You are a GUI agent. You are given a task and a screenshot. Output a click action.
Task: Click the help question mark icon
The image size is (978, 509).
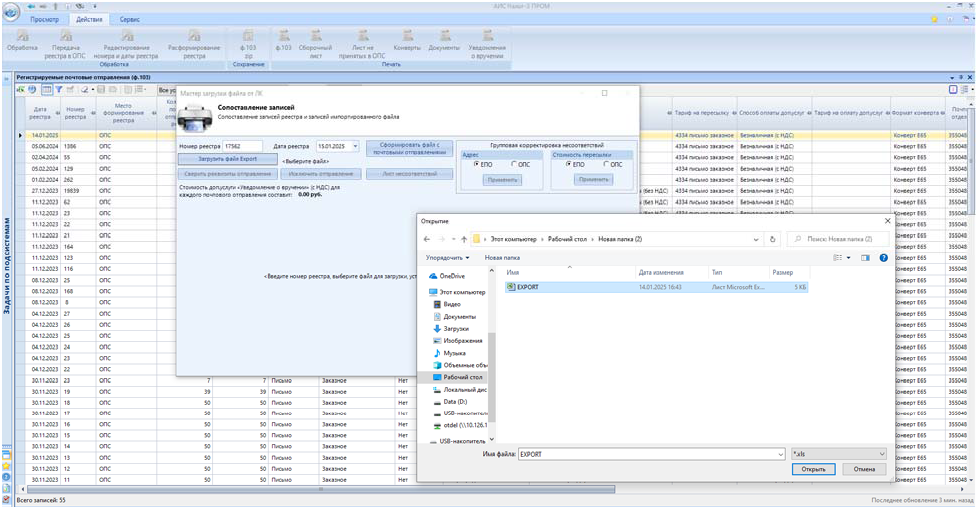(x=883, y=258)
